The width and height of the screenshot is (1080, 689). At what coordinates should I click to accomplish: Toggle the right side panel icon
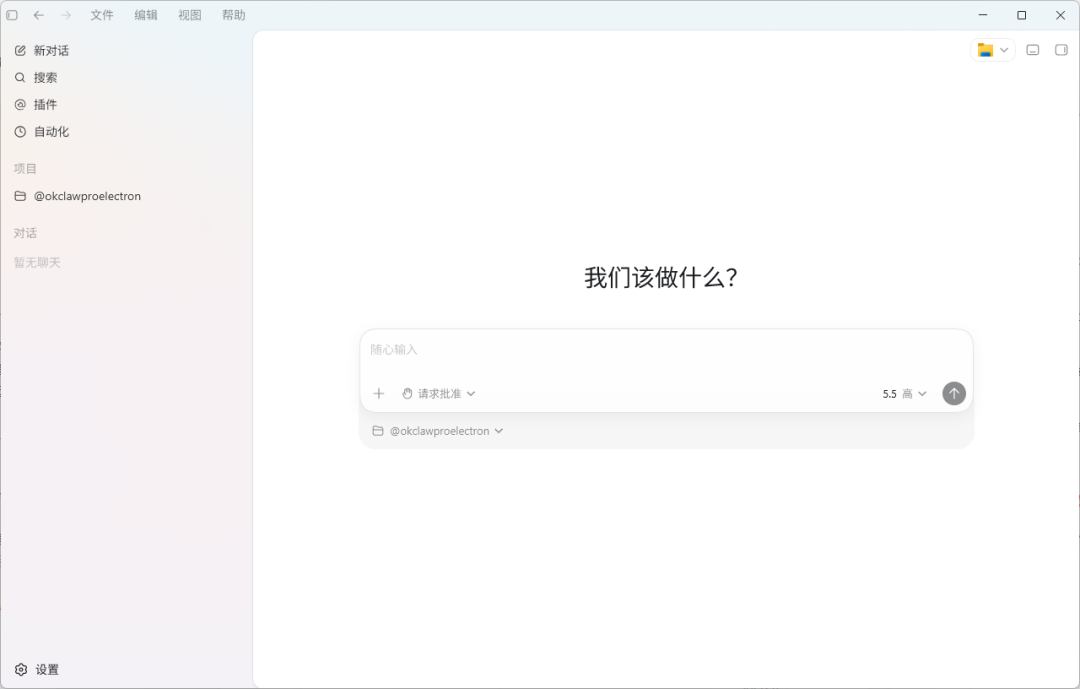(x=1061, y=50)
